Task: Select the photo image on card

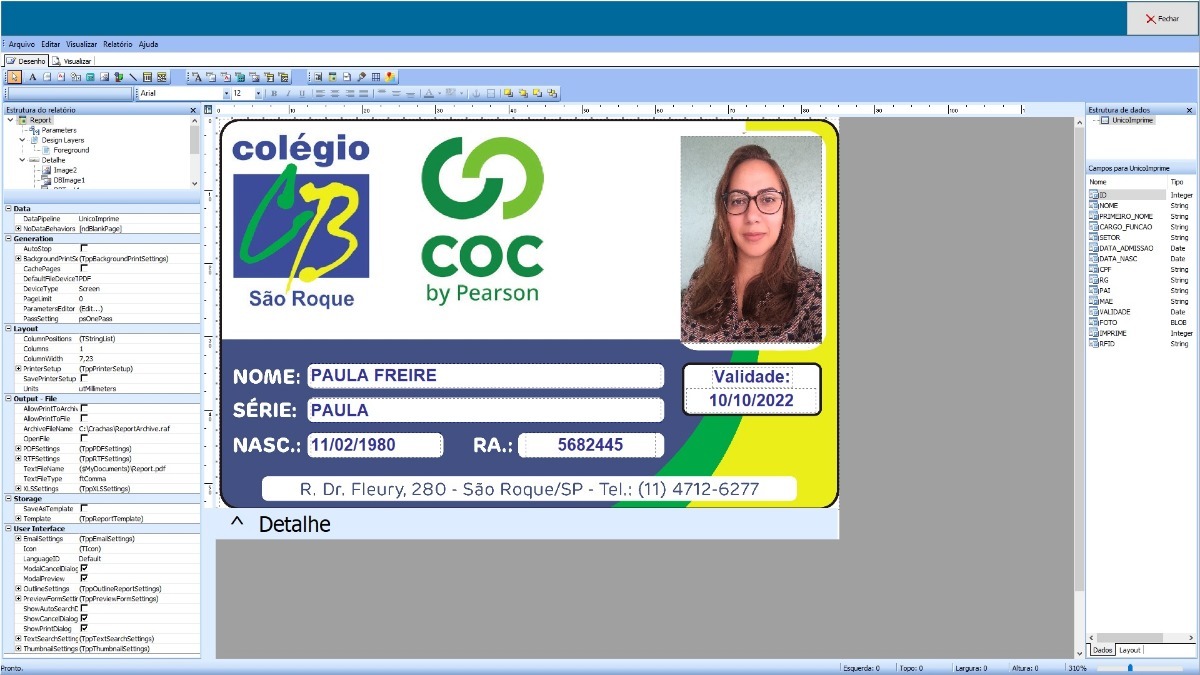Action: tap(751, 240)
